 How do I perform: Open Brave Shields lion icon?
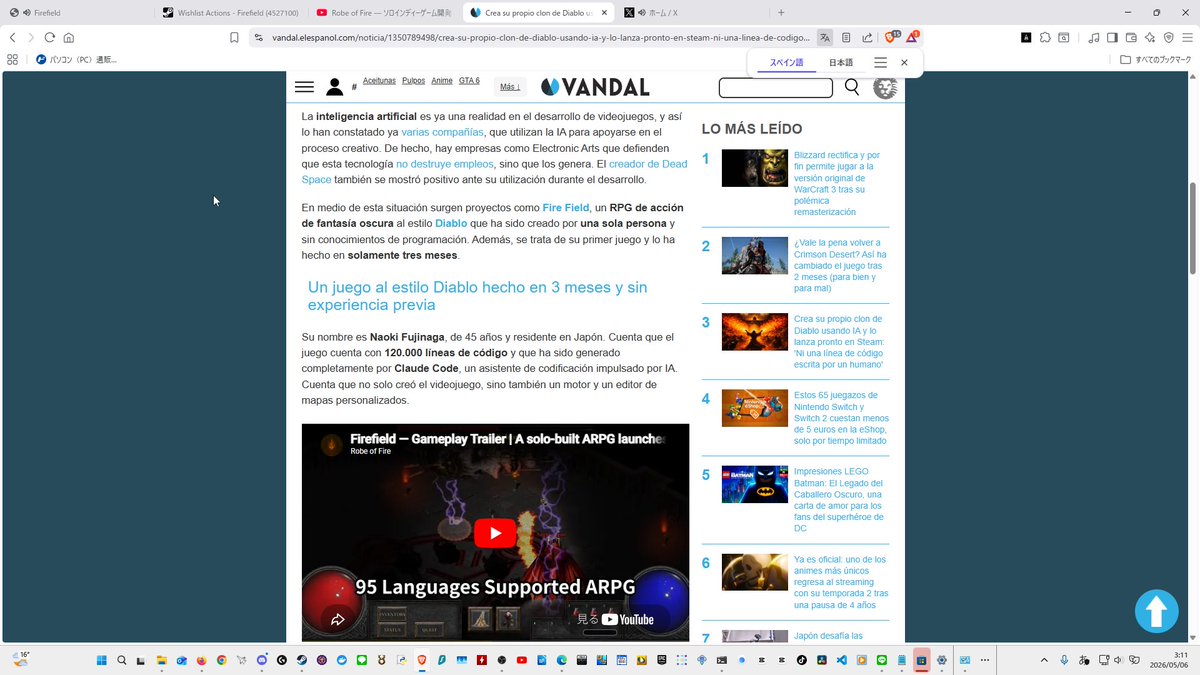(890, 37)
